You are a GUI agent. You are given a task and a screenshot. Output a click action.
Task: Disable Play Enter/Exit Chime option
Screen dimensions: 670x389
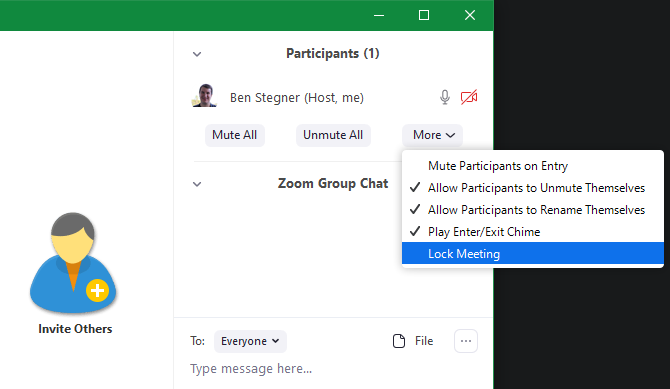(532, 232)
